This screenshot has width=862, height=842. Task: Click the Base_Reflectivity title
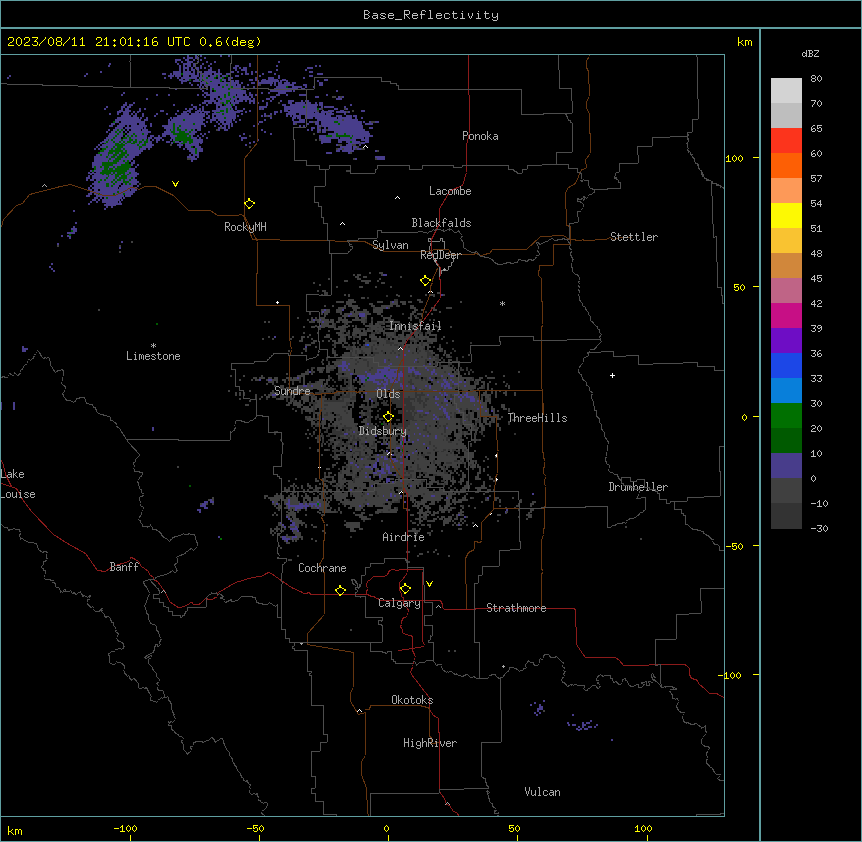431,15
